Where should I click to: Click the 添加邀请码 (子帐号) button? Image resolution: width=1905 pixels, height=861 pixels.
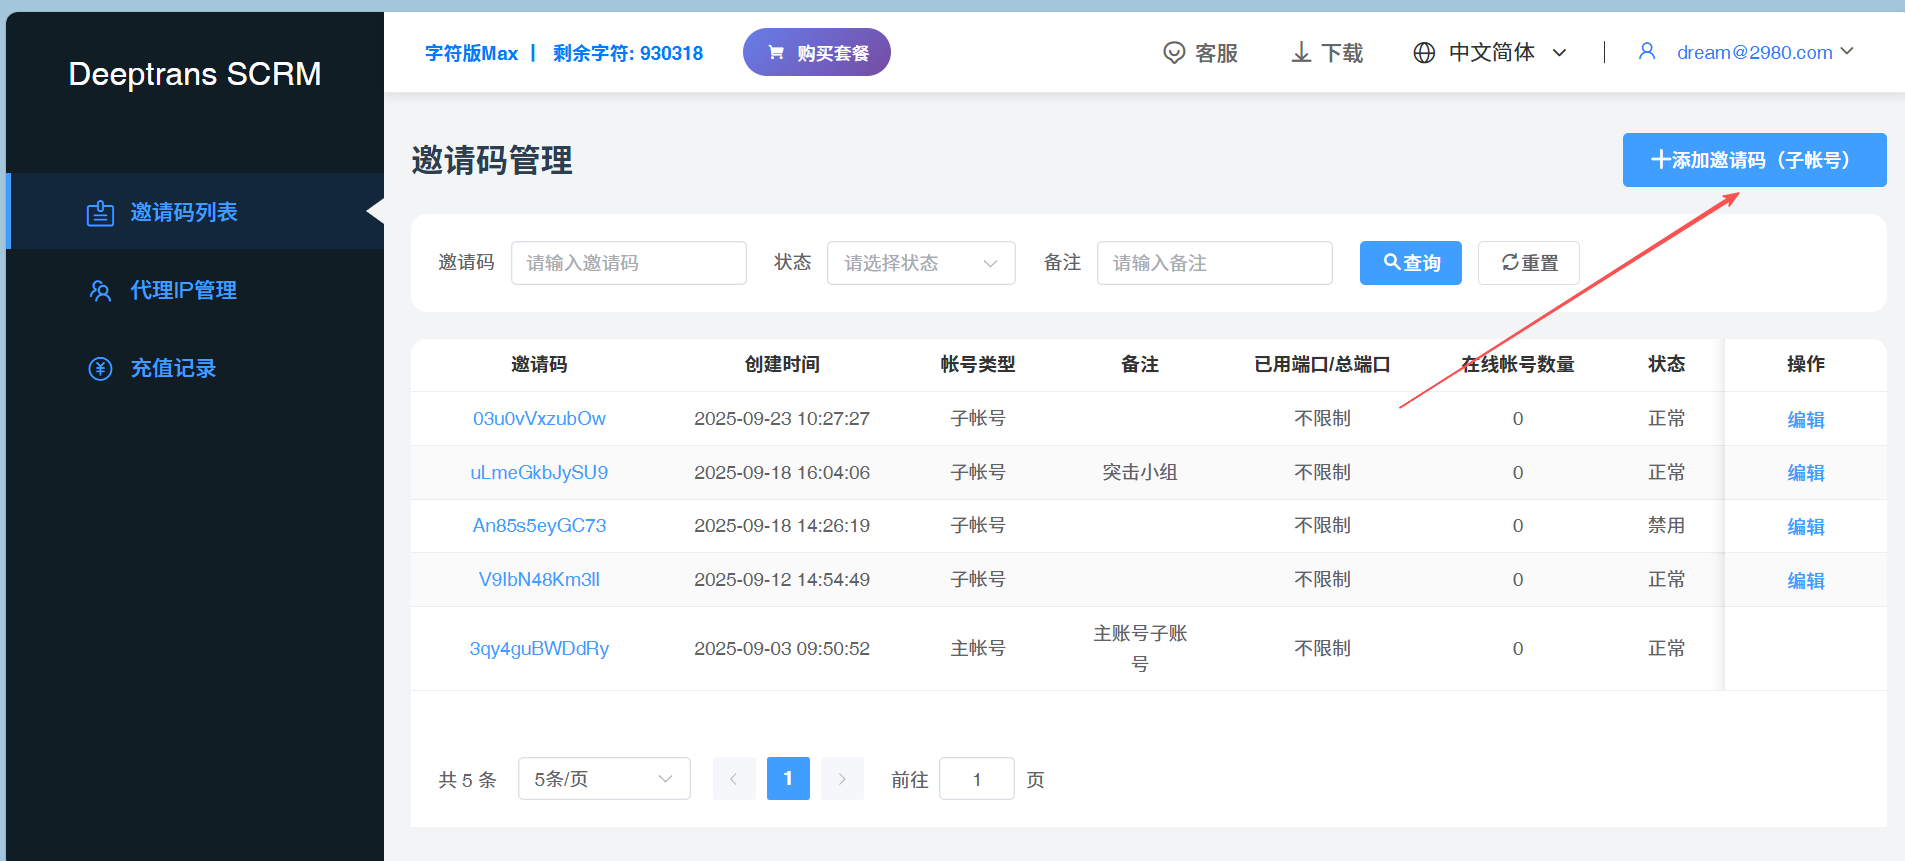1753,160
